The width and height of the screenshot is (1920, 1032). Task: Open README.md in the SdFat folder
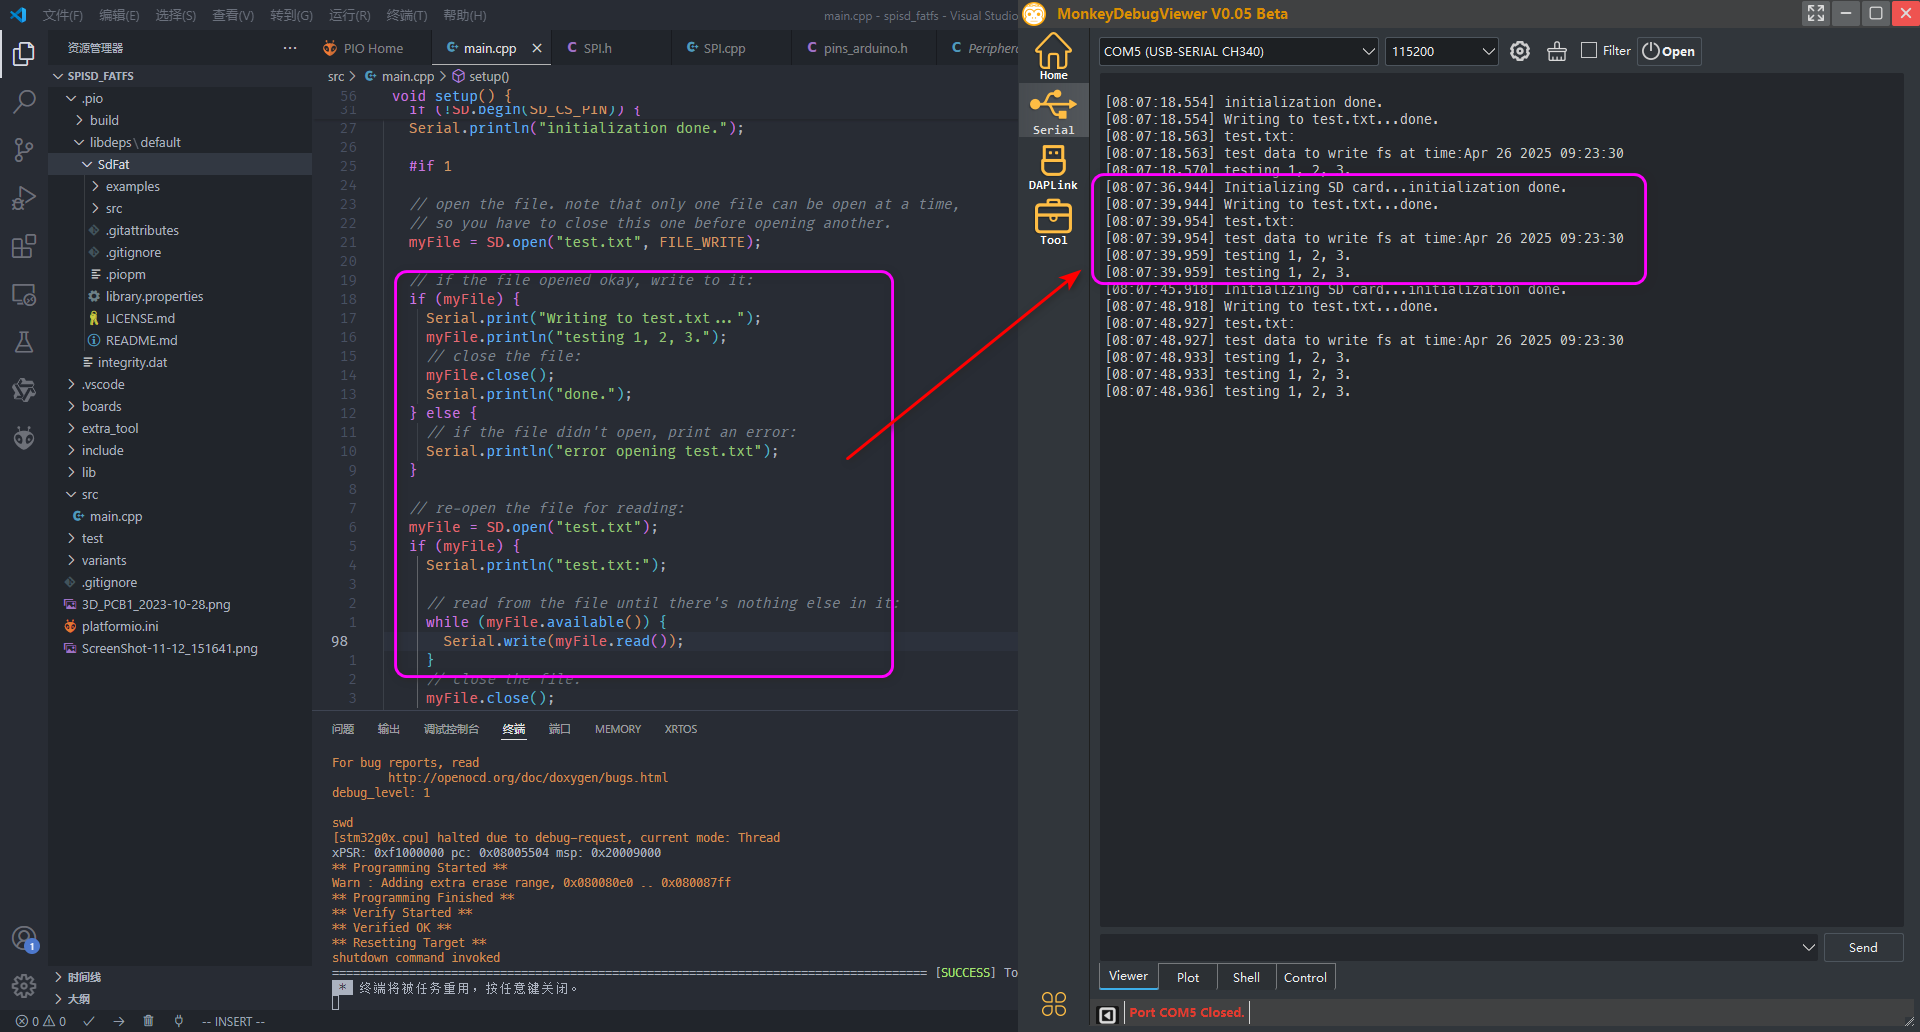coord(141,340)
